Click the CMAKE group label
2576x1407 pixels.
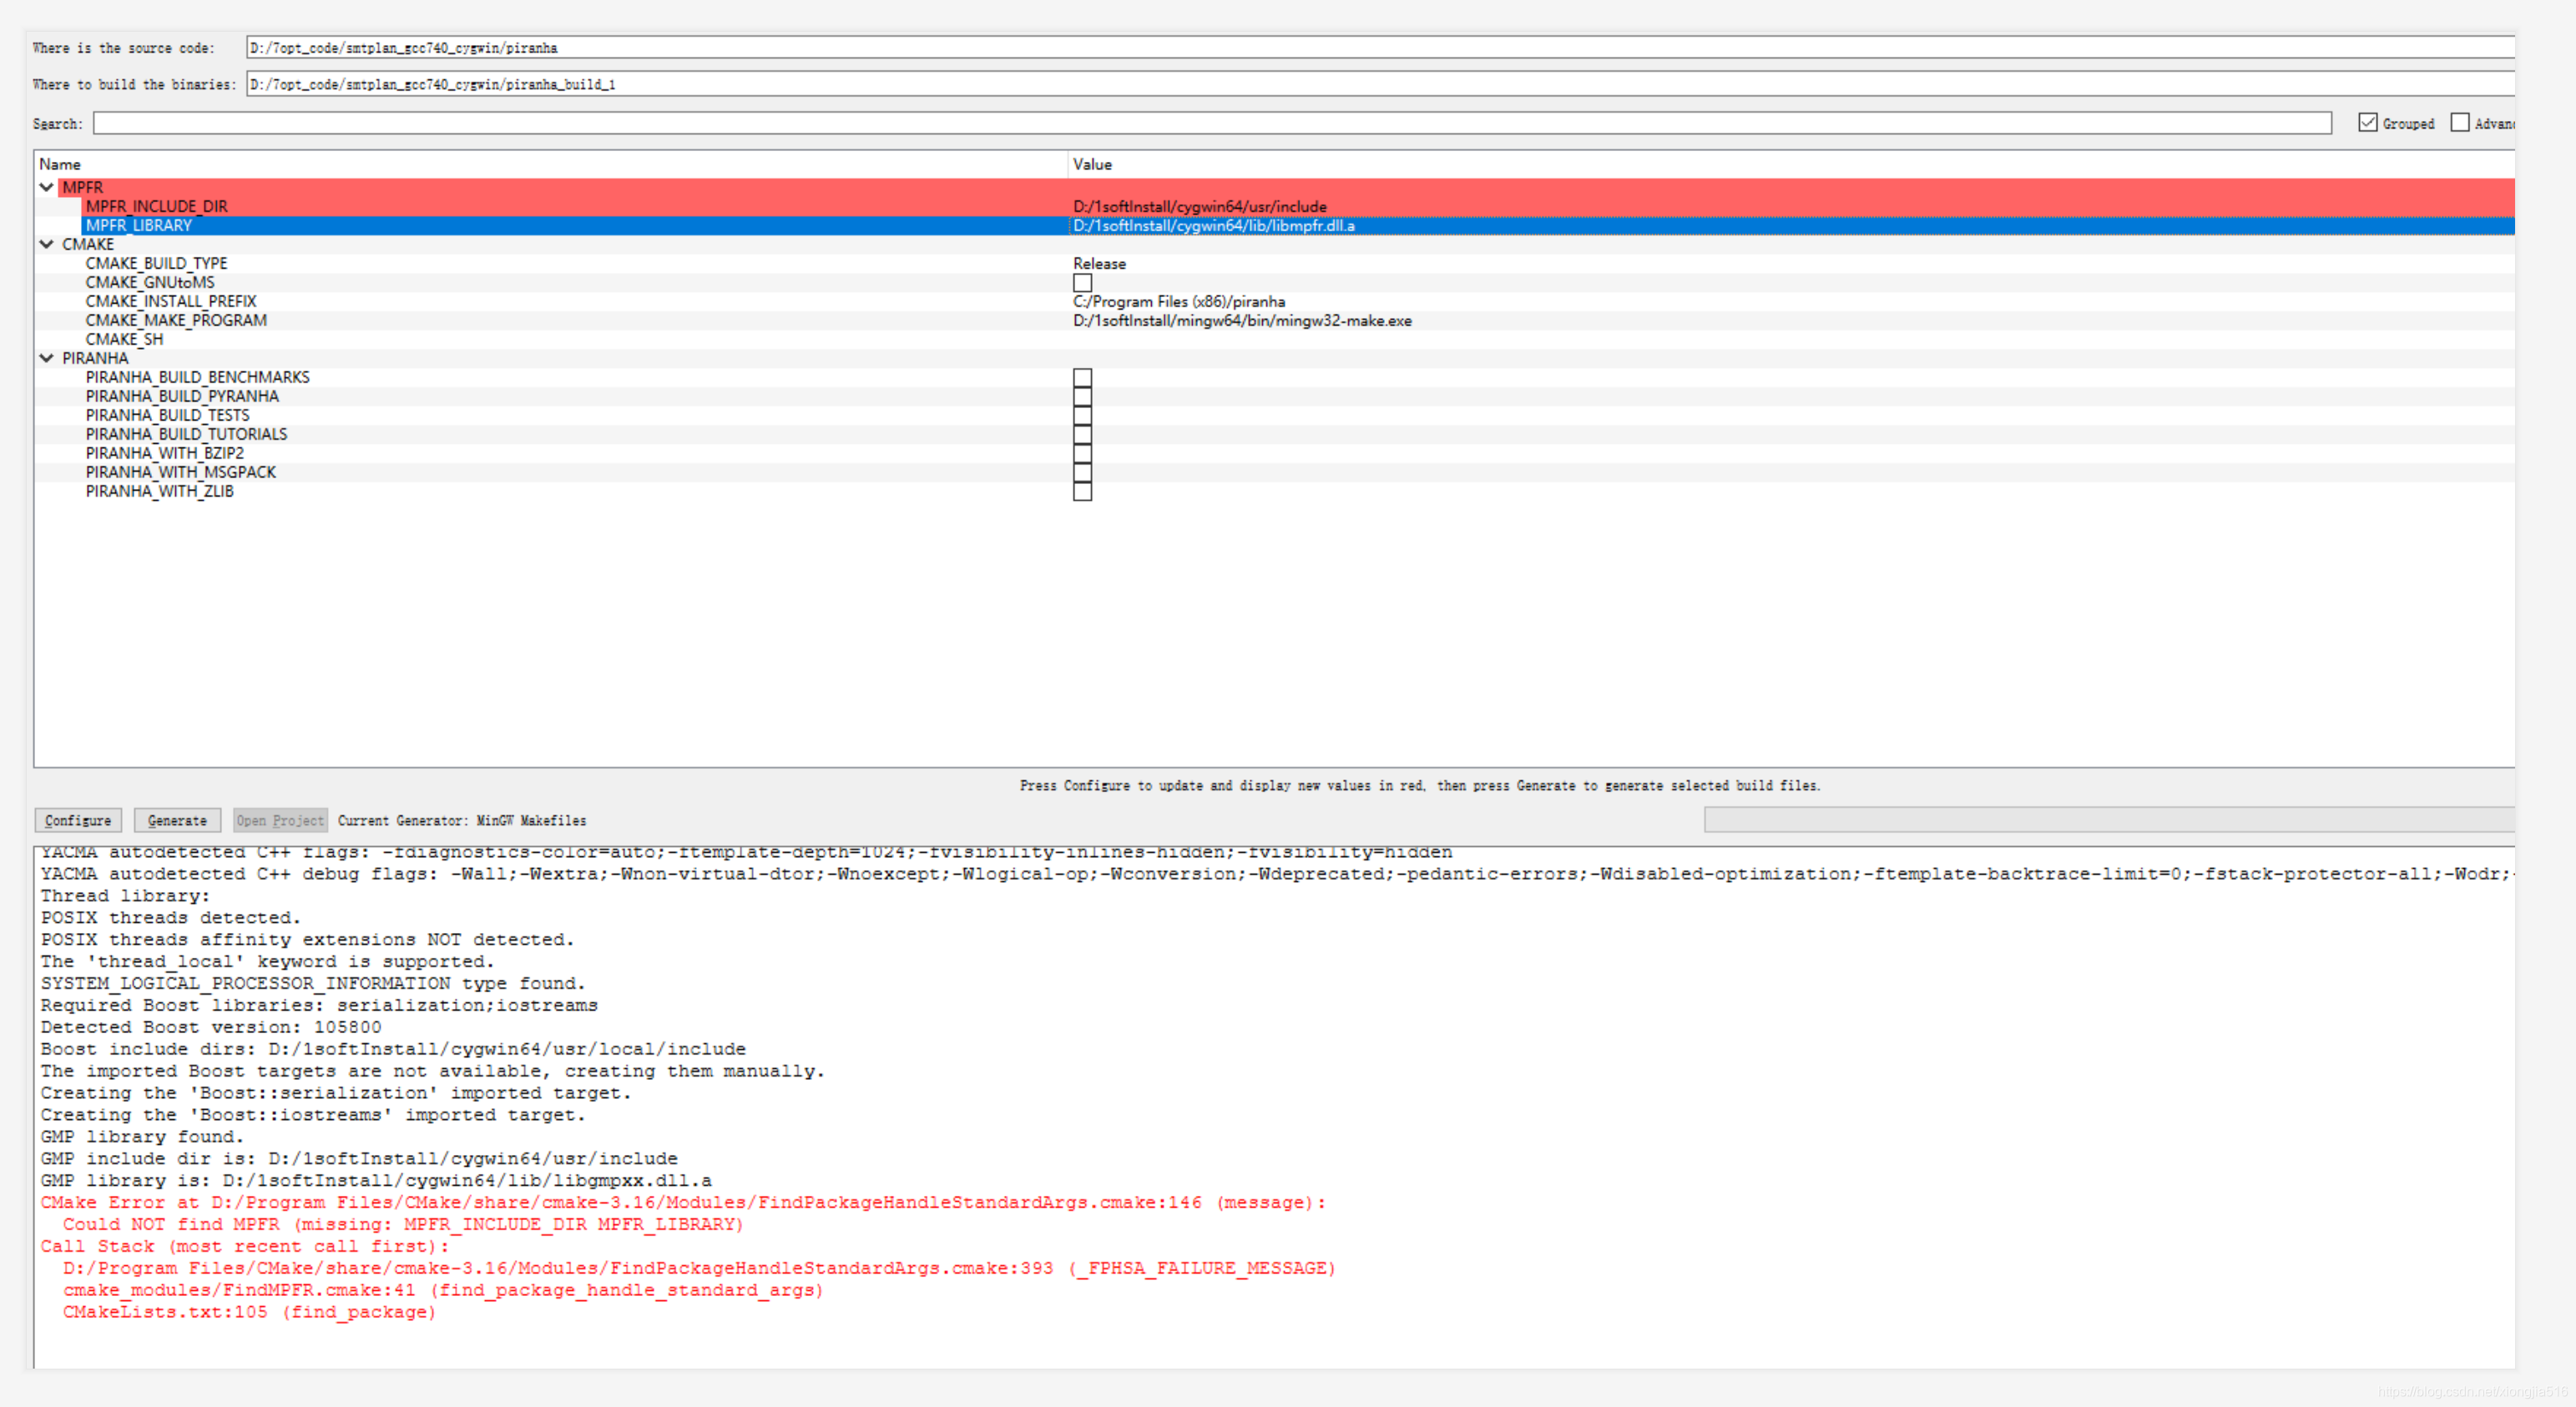point(88,245)
